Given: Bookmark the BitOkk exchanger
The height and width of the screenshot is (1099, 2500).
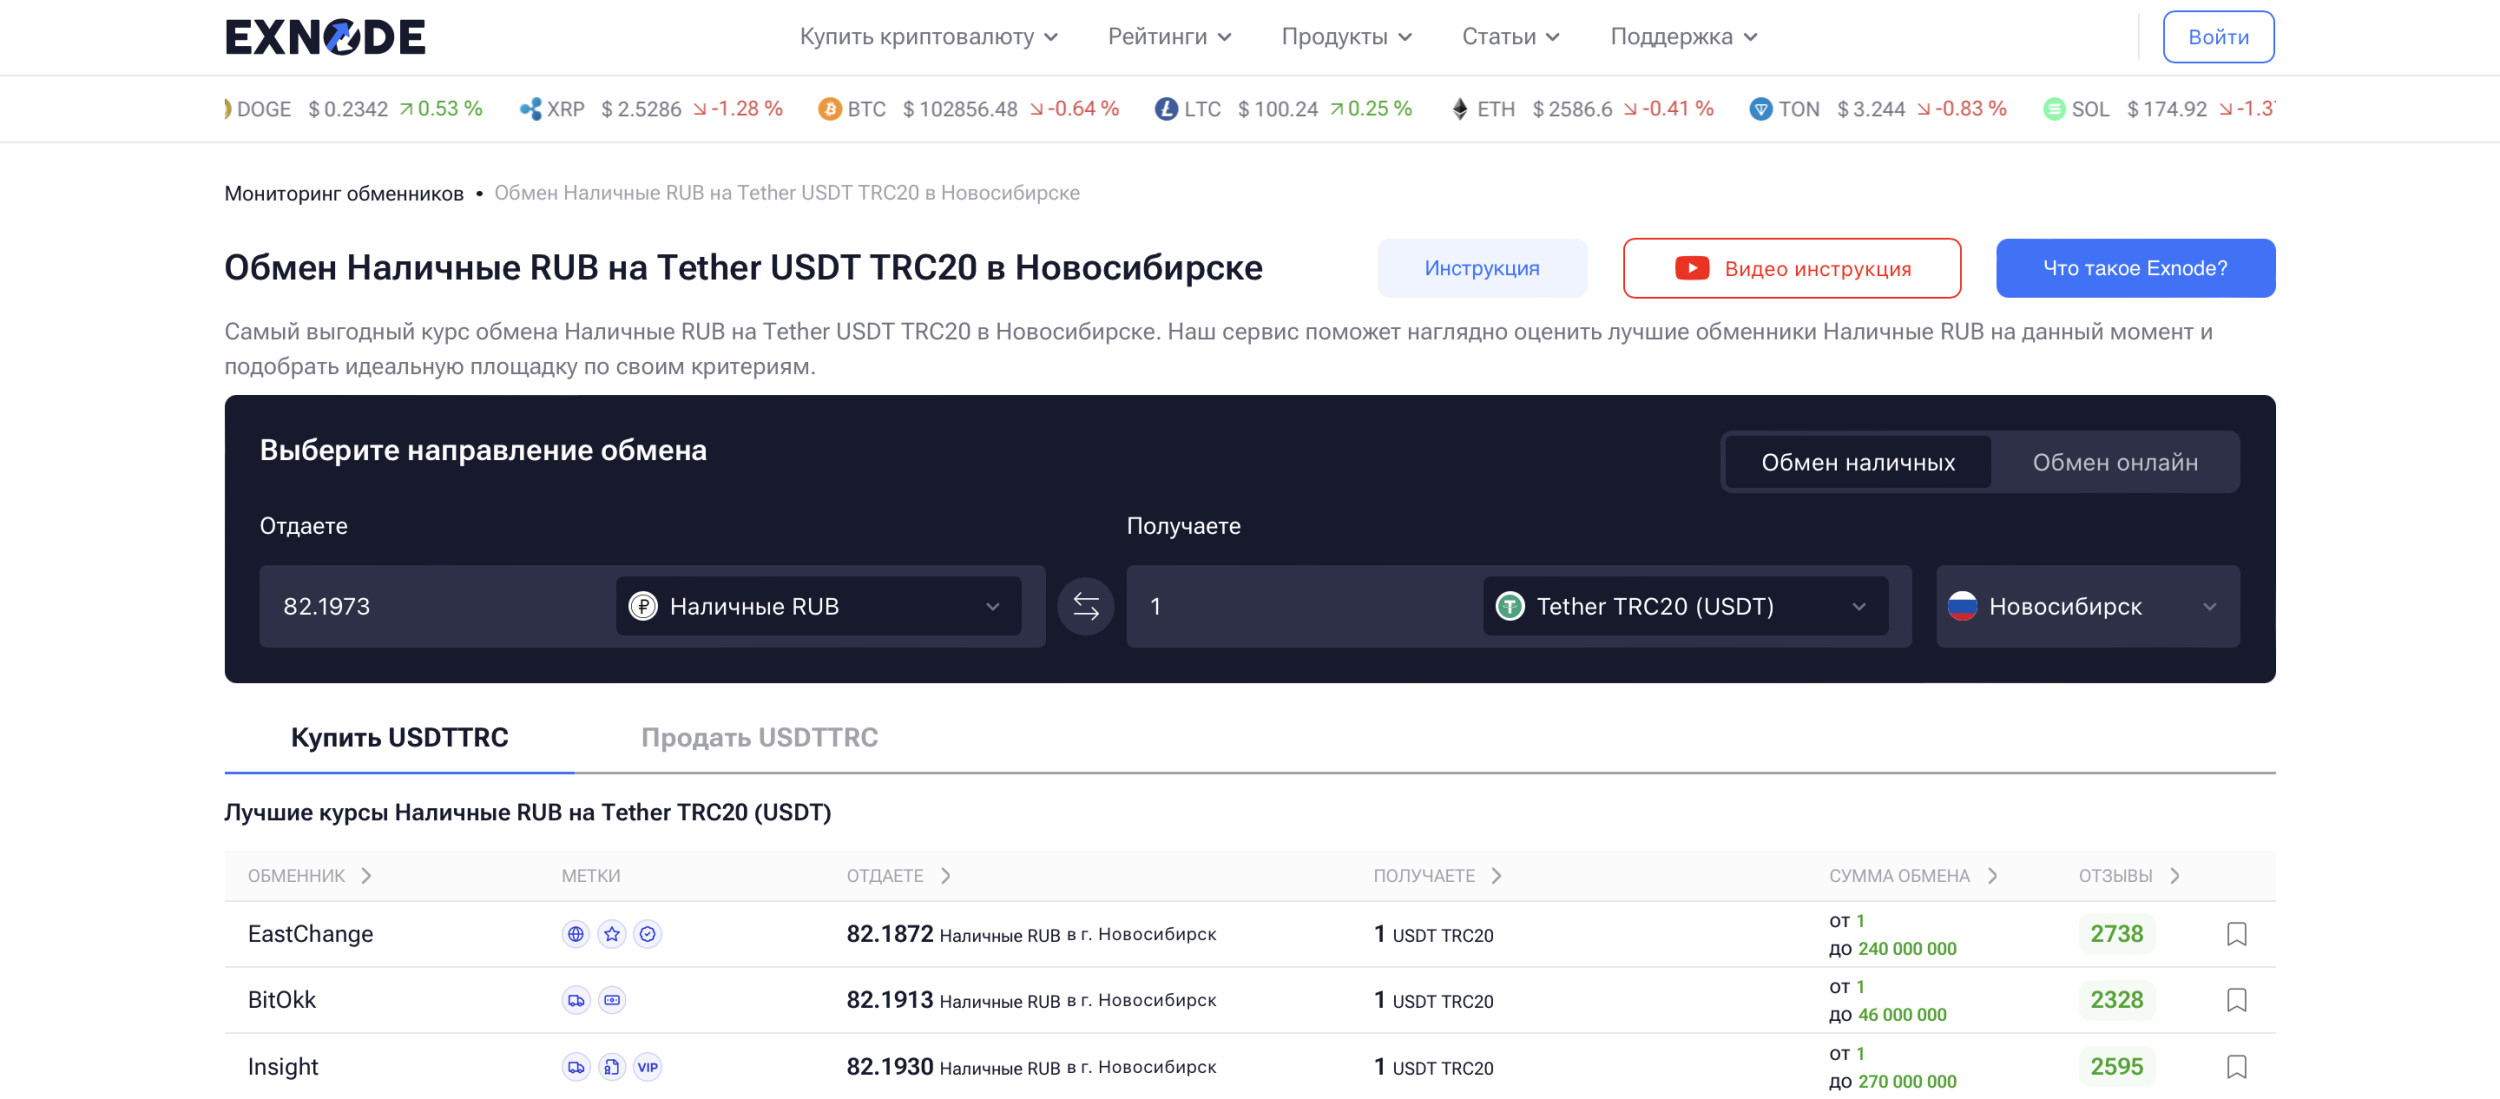Looking at the screenshot, I should [x=2237, y=1000].
